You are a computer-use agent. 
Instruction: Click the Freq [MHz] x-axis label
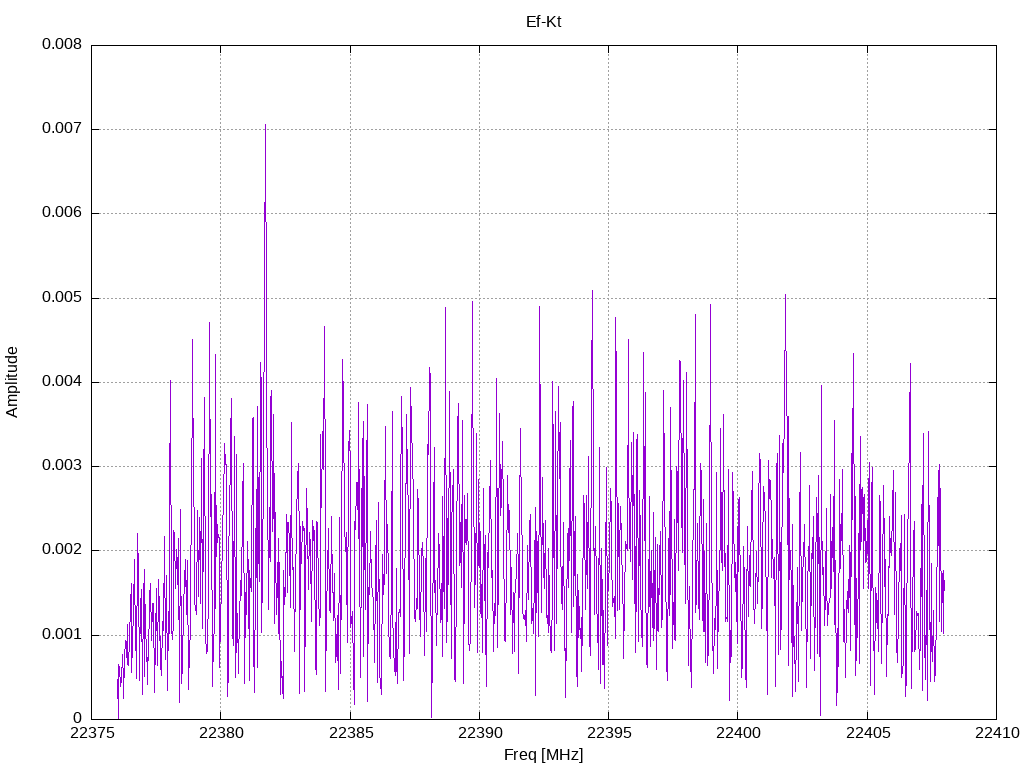tap(543, 755)
